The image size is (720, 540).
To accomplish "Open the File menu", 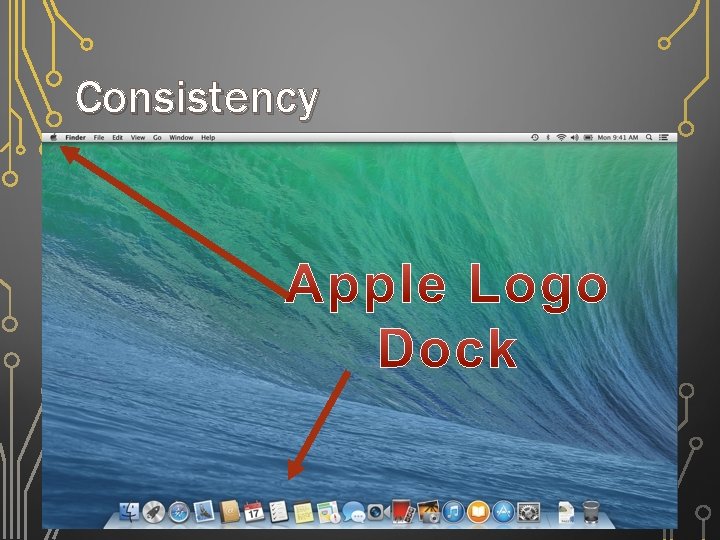I will 99,137.
